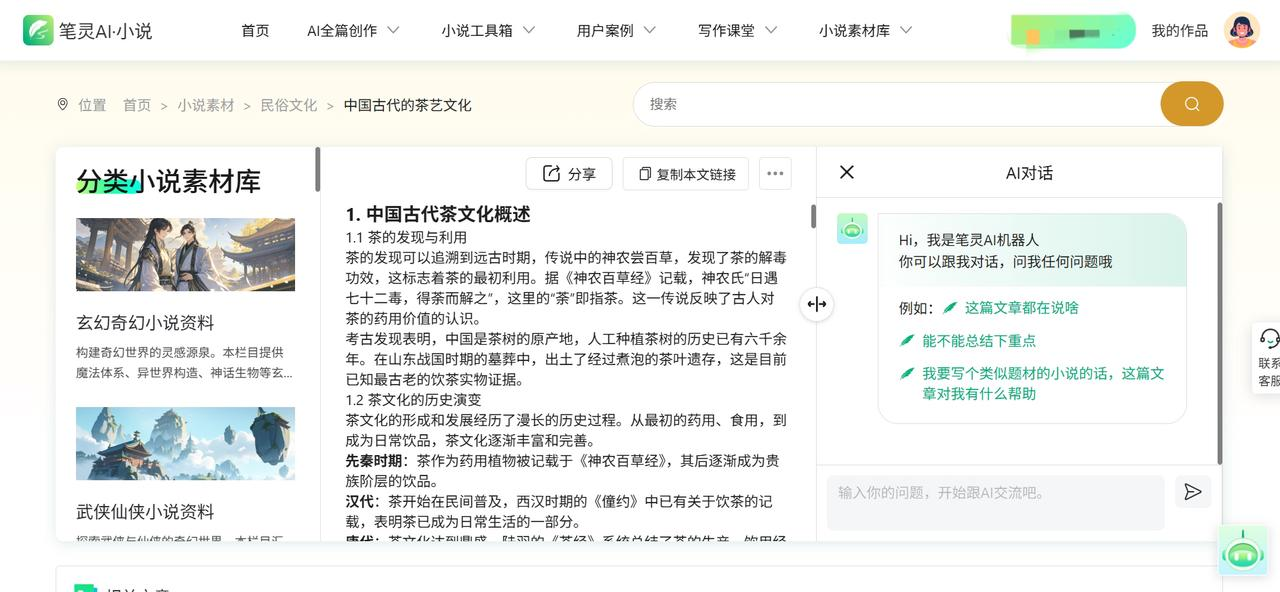The width and height of the screenshot is (1280, 592).
Task: Click subheading 1.1 茶的发现与利用
Action: tap(406, 237)
